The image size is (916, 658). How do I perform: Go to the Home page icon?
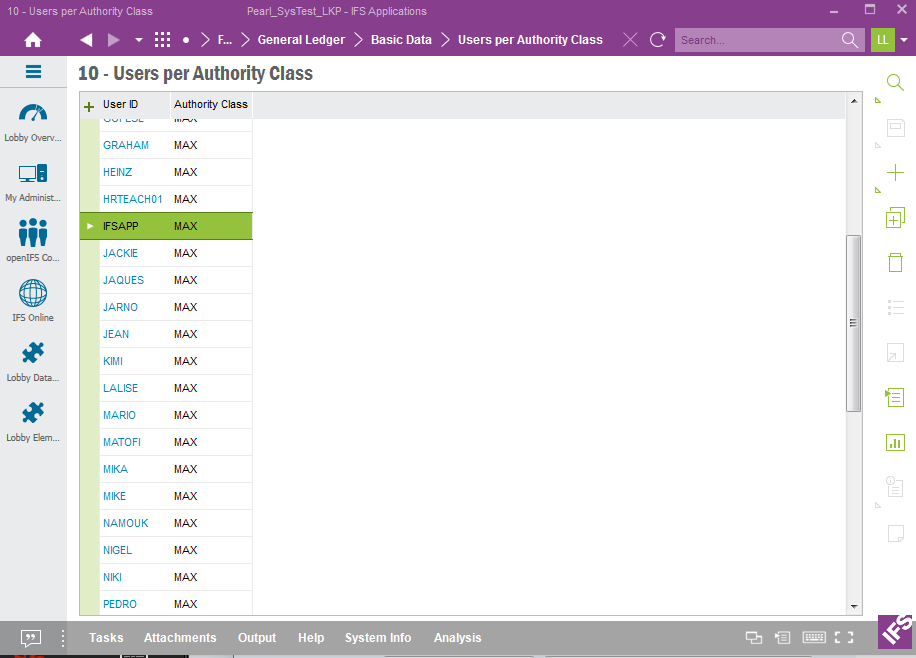(x=33, y=40)
